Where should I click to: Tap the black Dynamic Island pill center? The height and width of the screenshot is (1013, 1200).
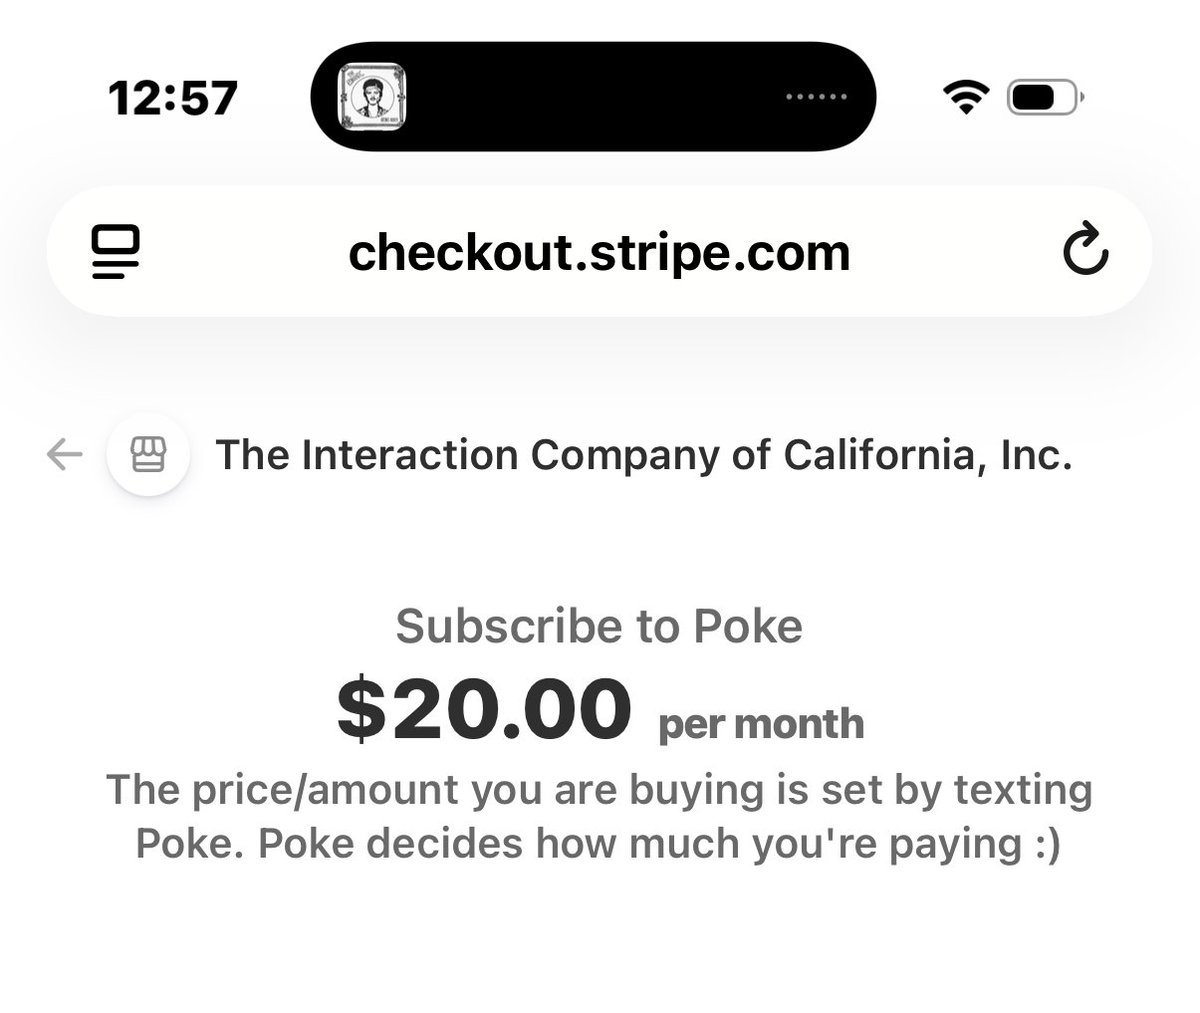point(594,96)
